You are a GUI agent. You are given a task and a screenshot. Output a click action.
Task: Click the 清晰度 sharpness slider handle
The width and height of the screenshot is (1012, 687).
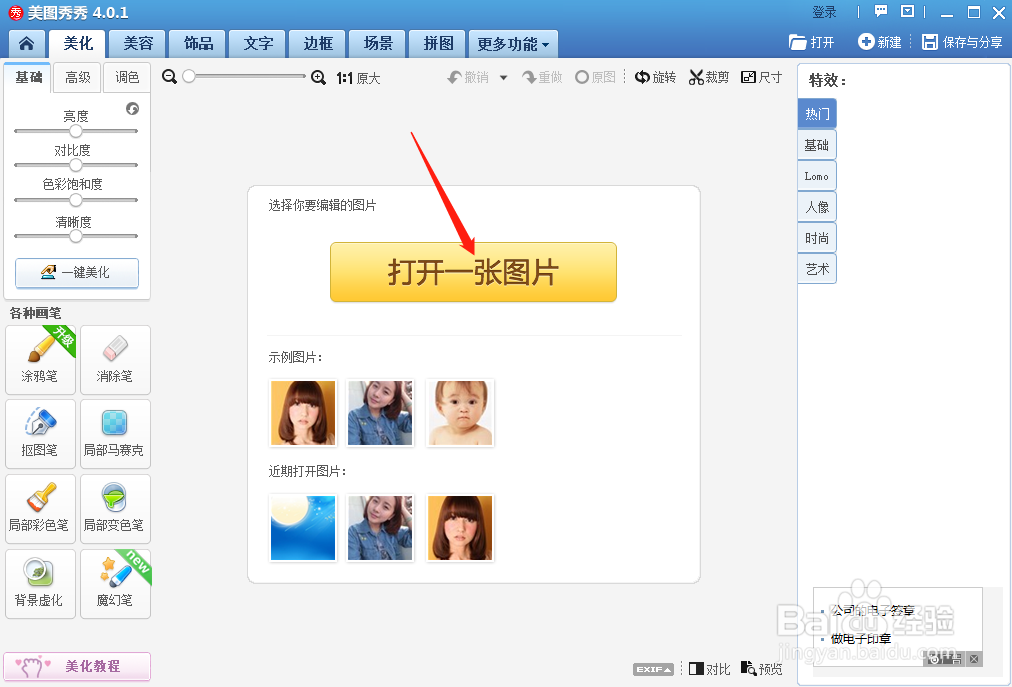point(76,236)
